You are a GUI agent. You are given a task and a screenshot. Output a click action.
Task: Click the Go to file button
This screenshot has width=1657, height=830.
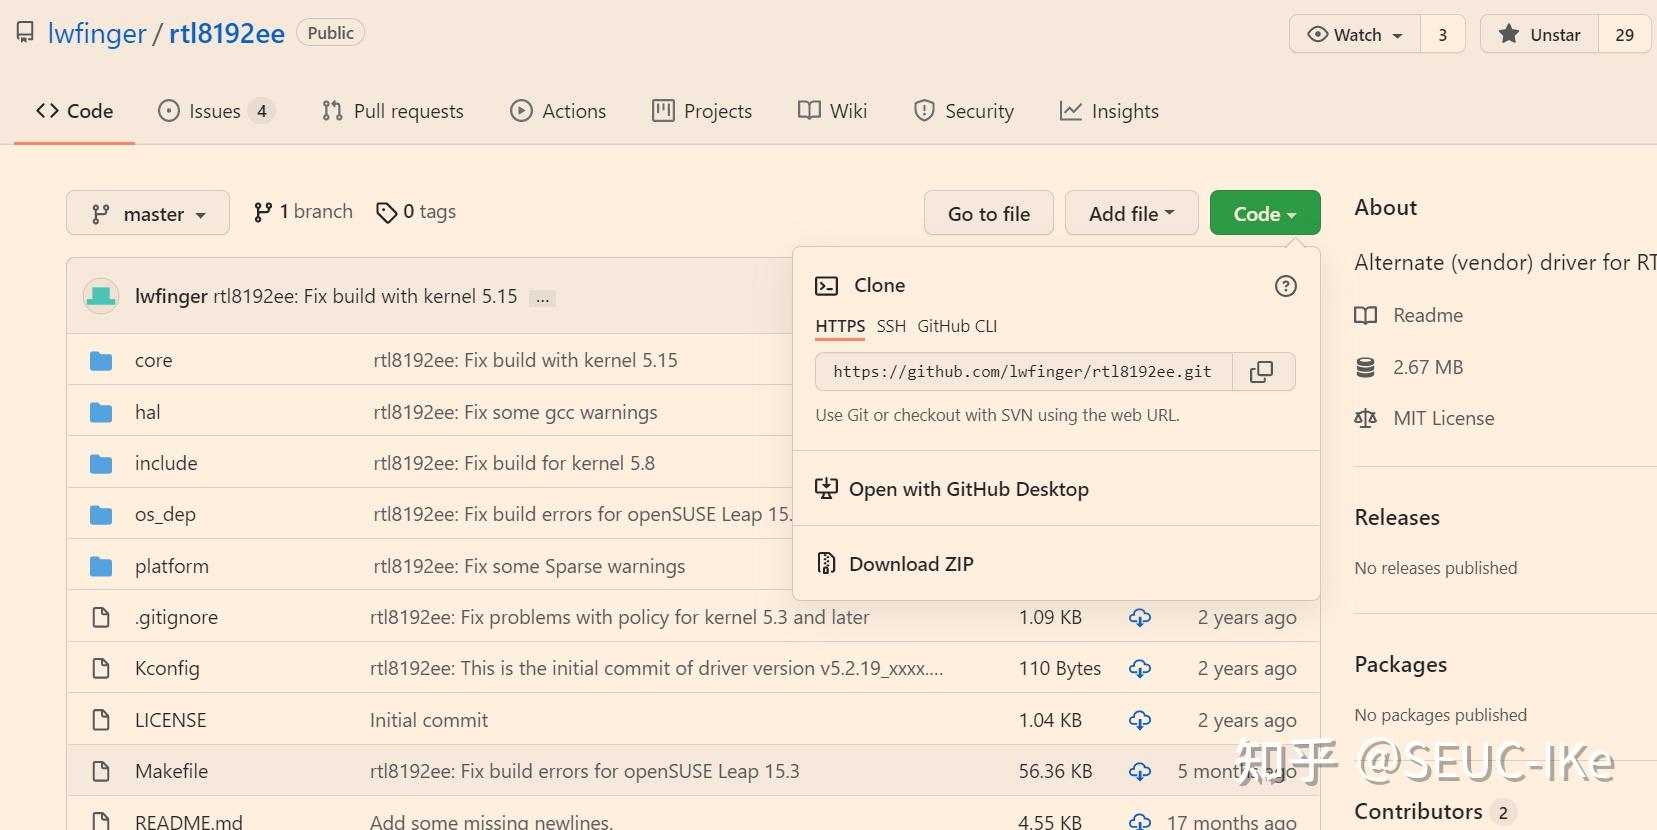(x=989, y=213)
